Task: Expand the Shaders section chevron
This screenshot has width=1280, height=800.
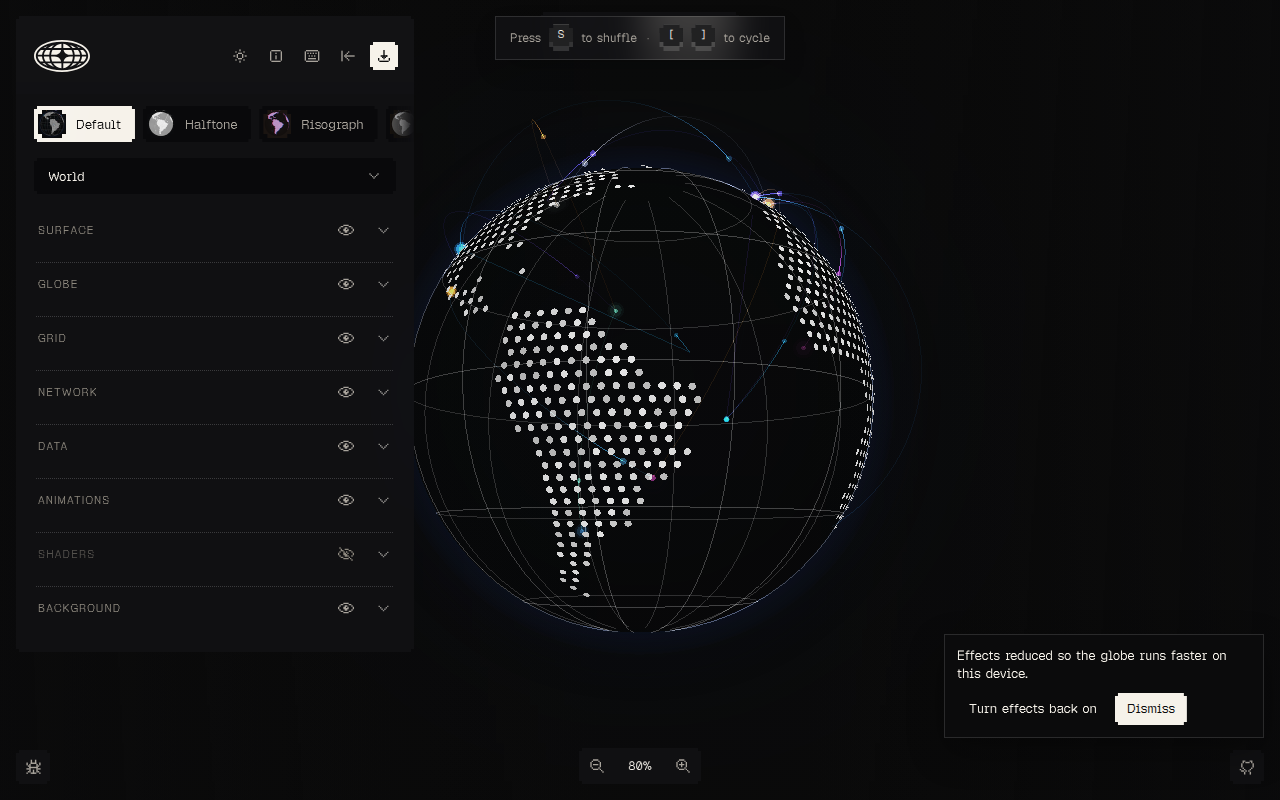Action: 383,554
